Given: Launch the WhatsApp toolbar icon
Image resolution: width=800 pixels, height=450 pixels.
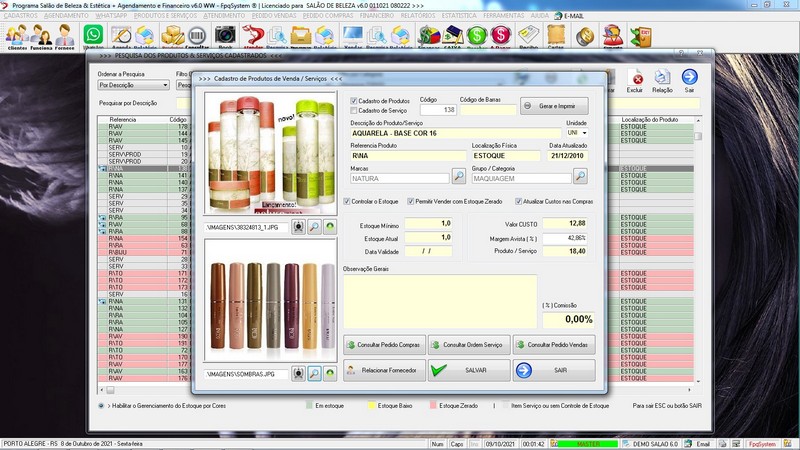Looking at the screenshot, I should coord(93,36).
